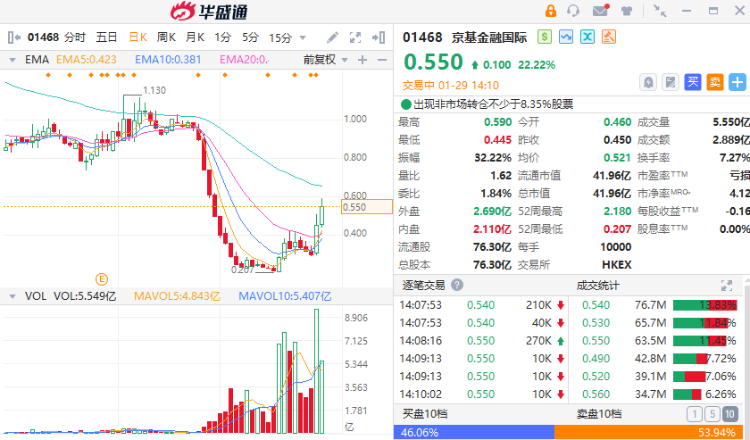Set a price alert with the bell icon
Screen dimensions: 750x440
point(648,82)
